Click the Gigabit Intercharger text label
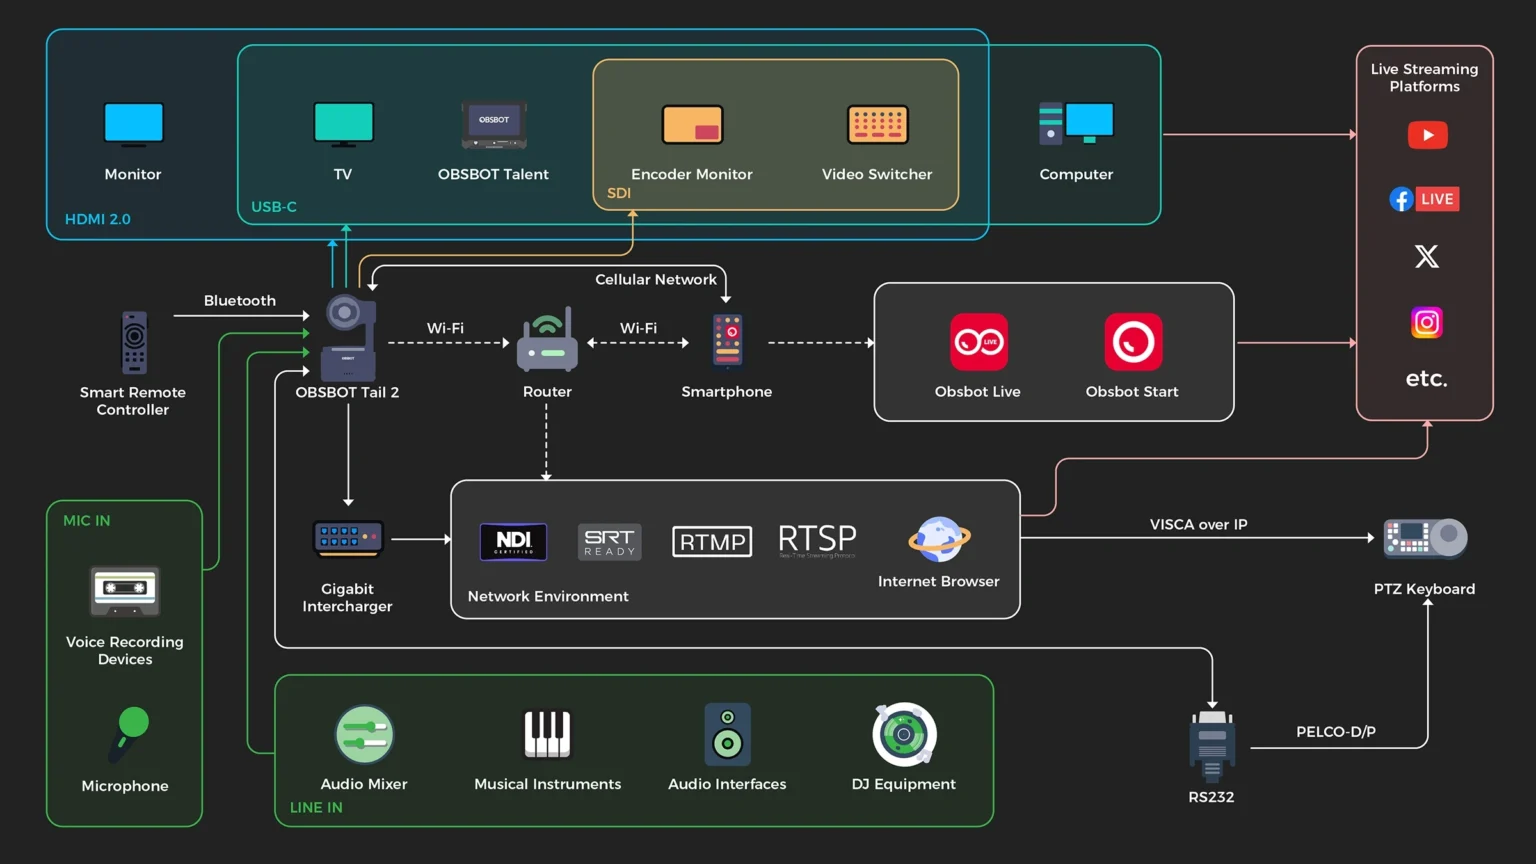The height and width of the screenshot is (864, 1536). 347,598
